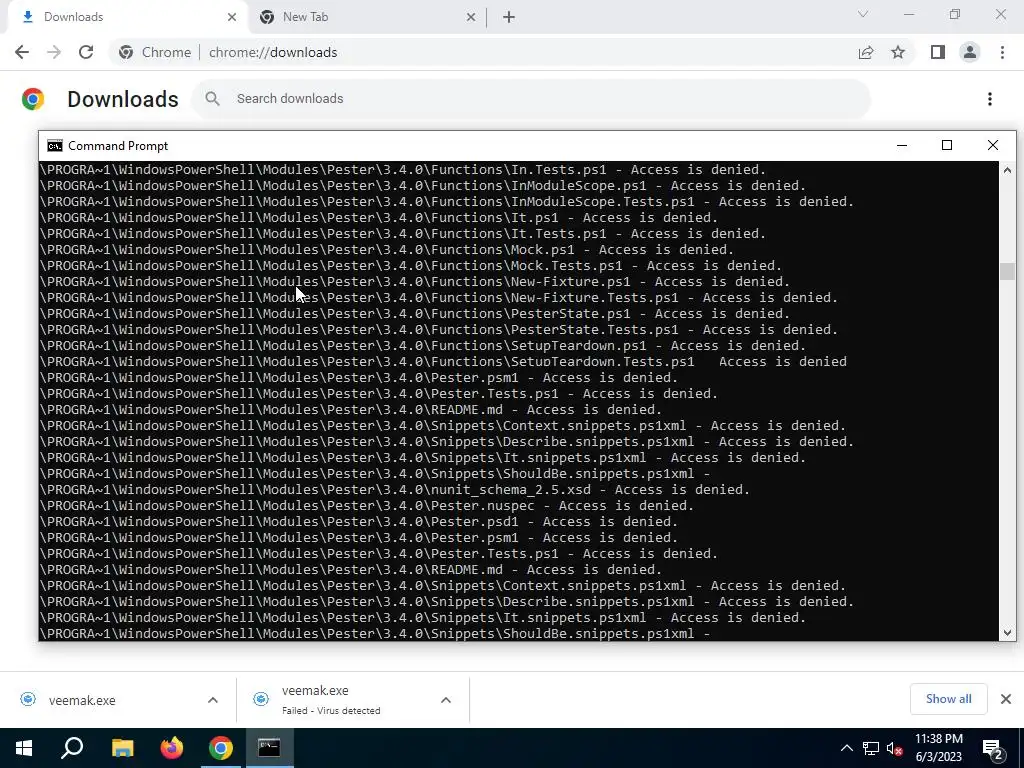This screenshot has height=768, width=1024.
Task: Click the Command Prompt taskbar icon
Action: pos(269,748)
